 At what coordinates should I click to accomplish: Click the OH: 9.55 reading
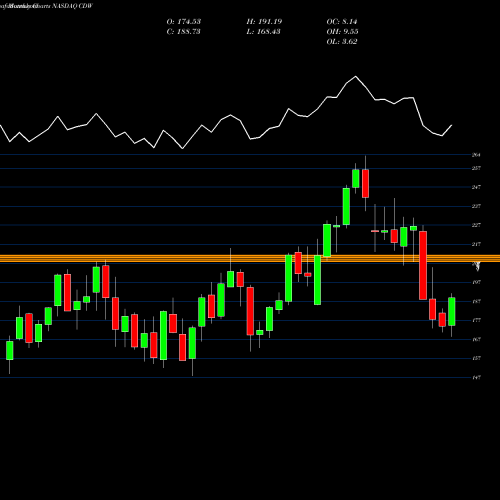point(342,32)
